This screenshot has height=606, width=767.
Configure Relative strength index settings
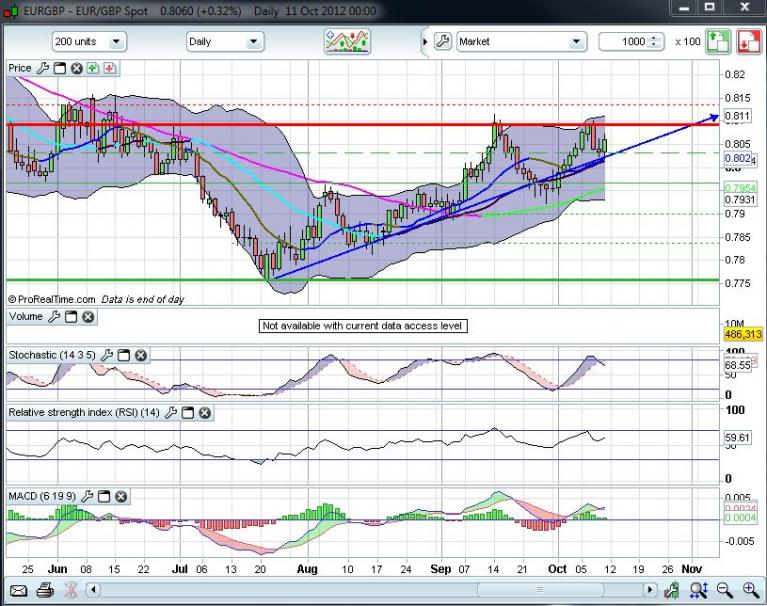pos(171,412)
